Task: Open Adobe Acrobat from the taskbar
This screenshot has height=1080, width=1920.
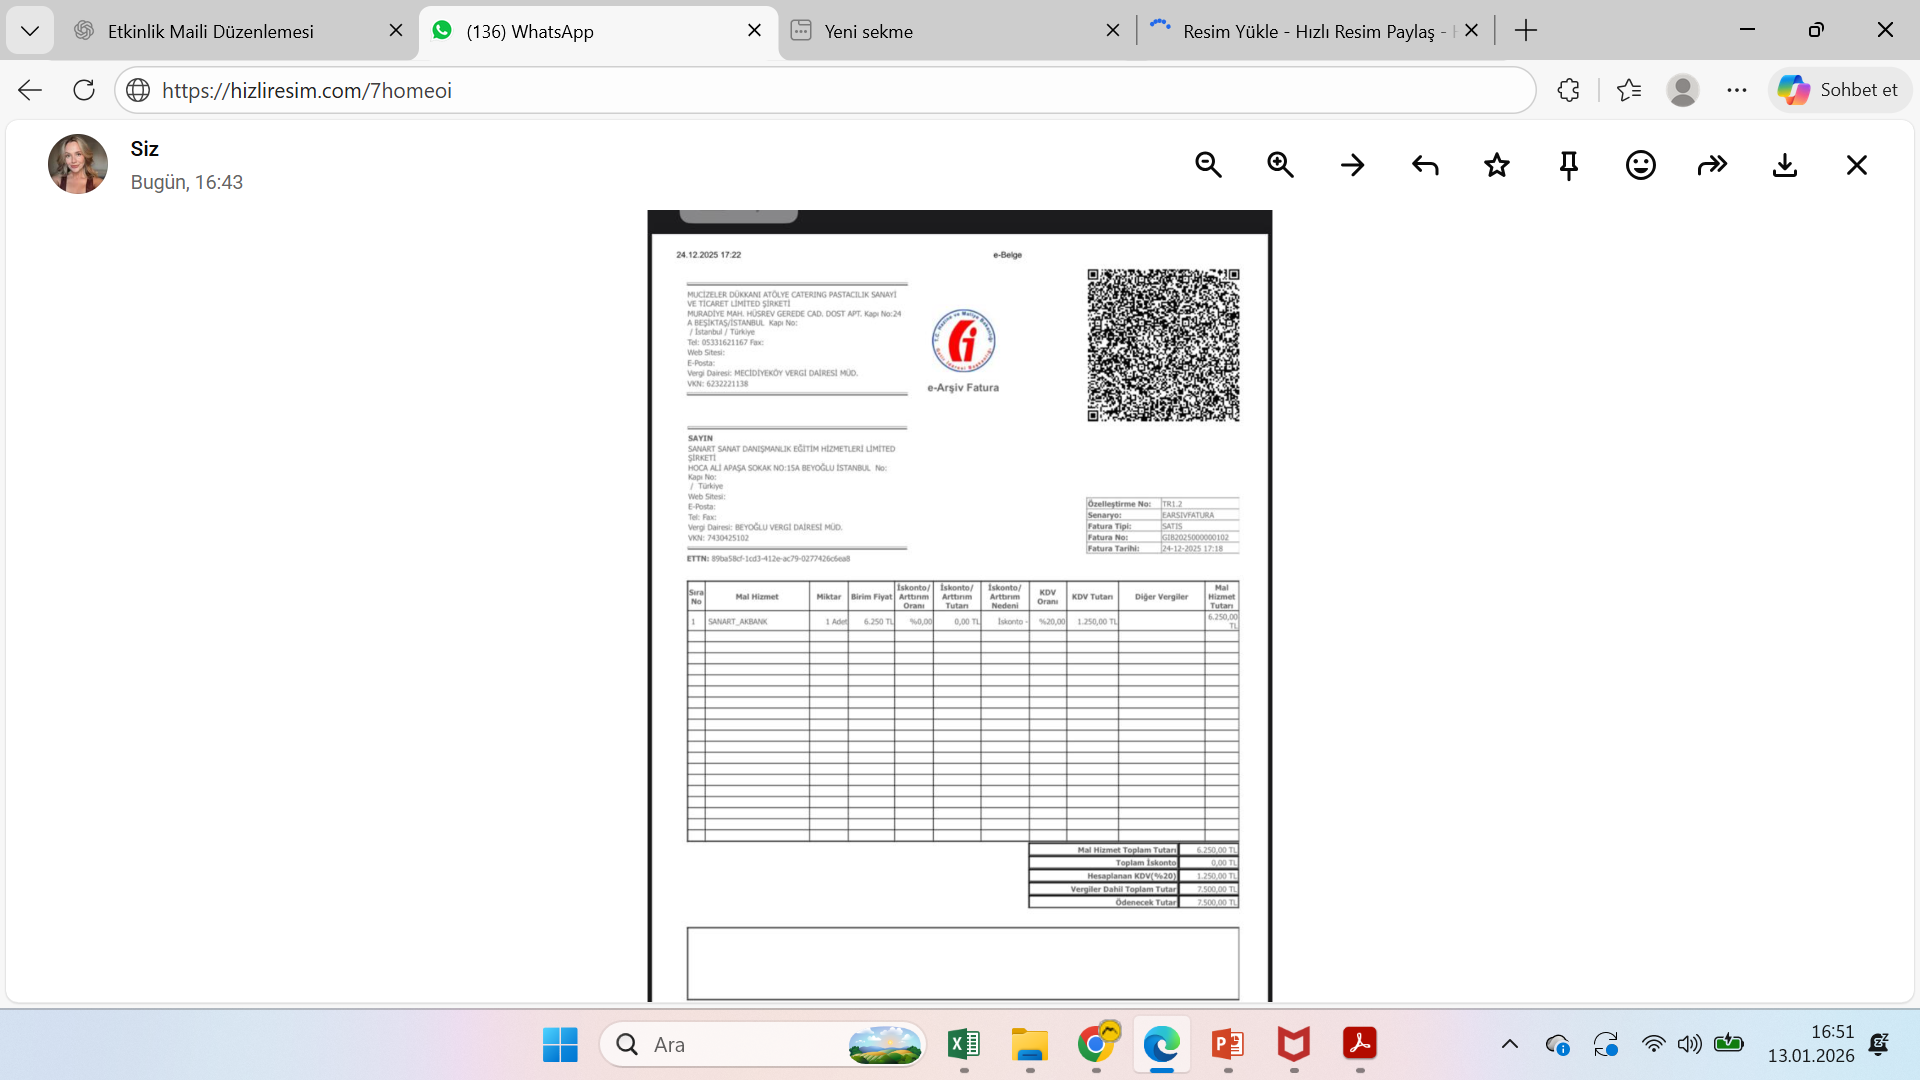Action: point(1360,1045)
